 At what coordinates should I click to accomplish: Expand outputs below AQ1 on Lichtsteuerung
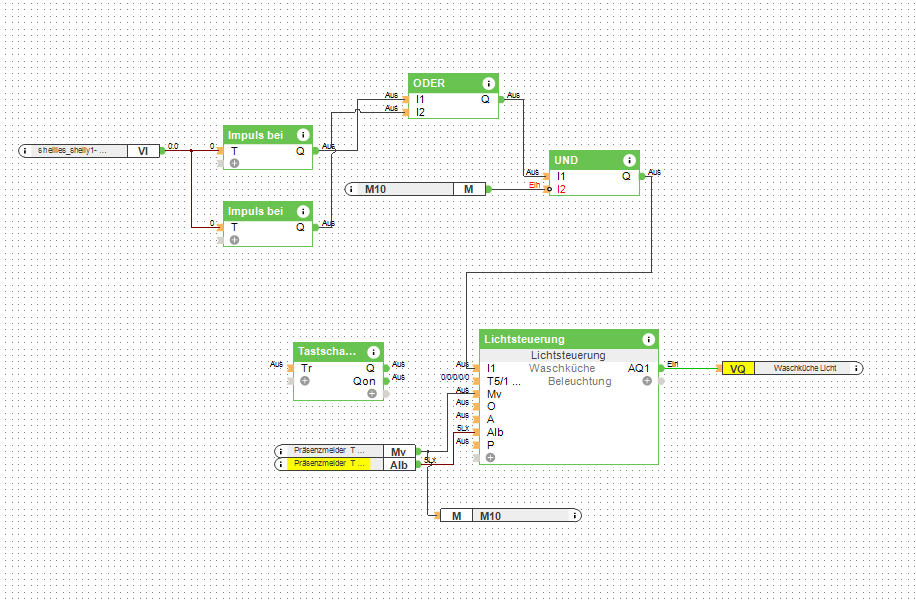pos(647,381)
